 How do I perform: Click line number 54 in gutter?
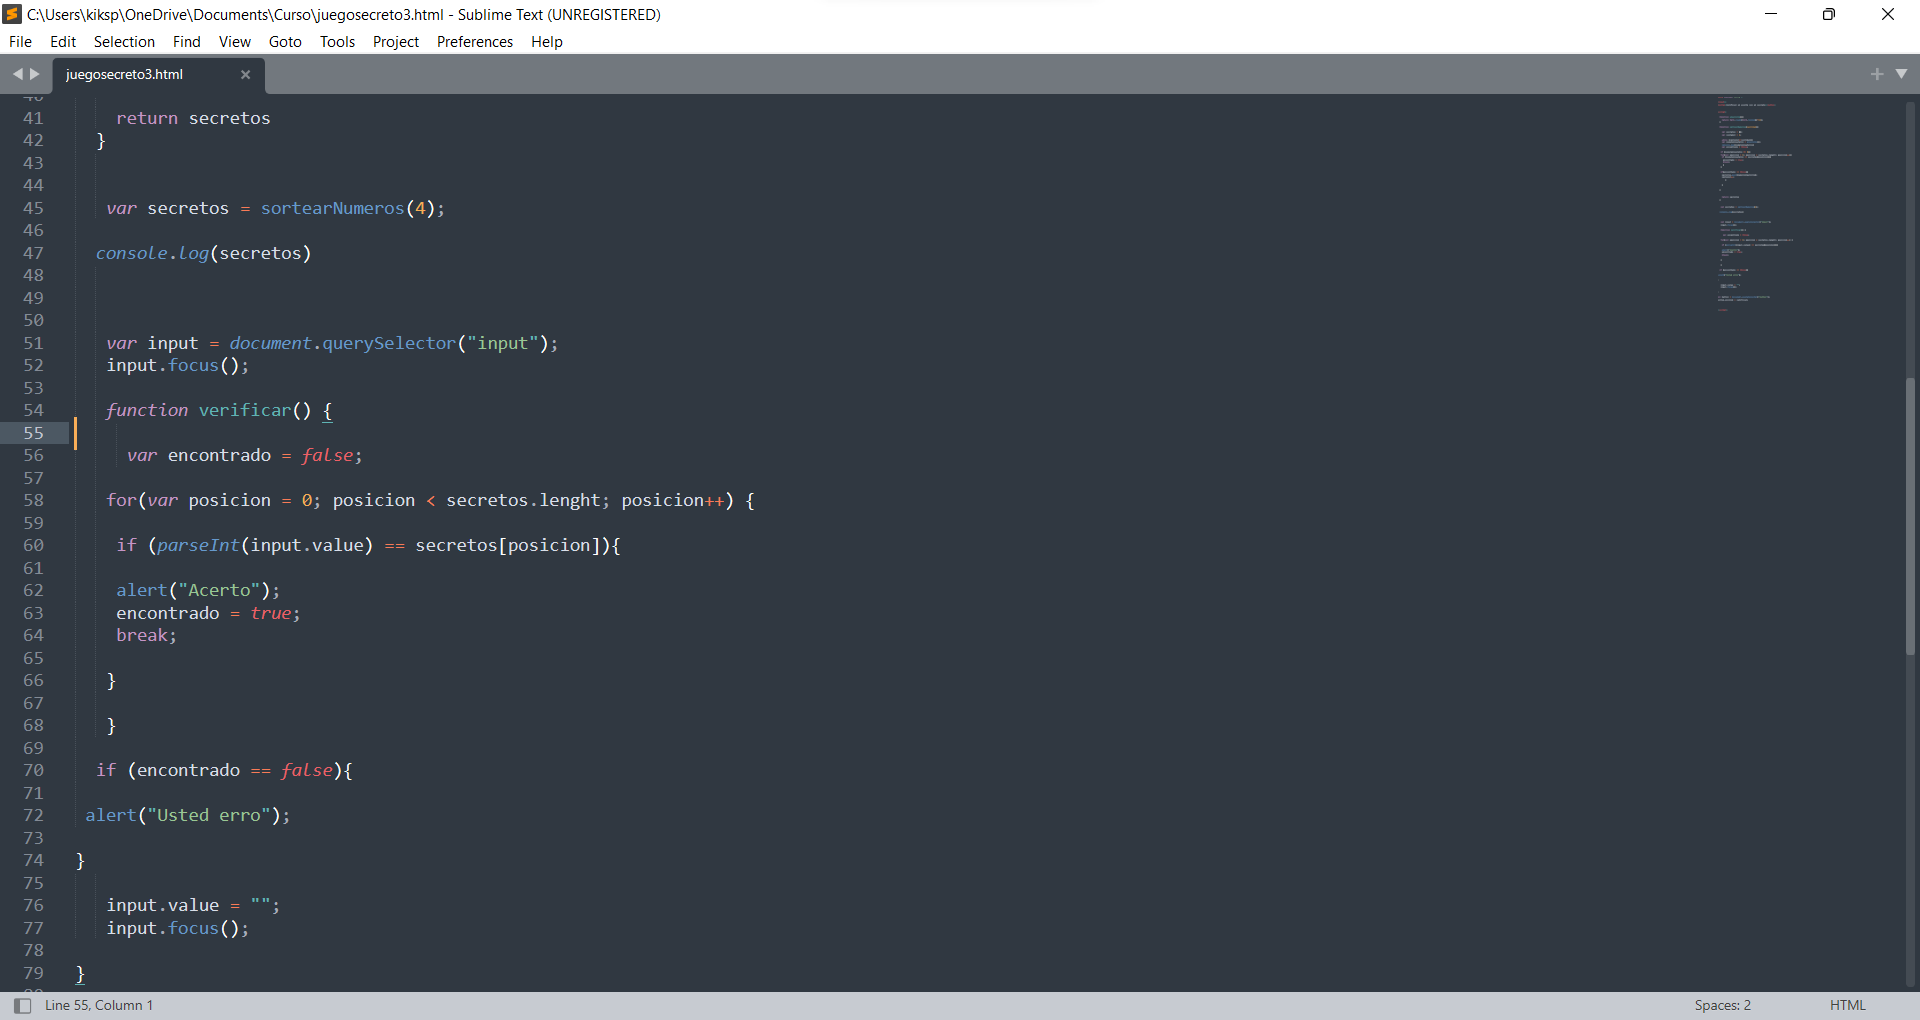(x=33, y=410)
